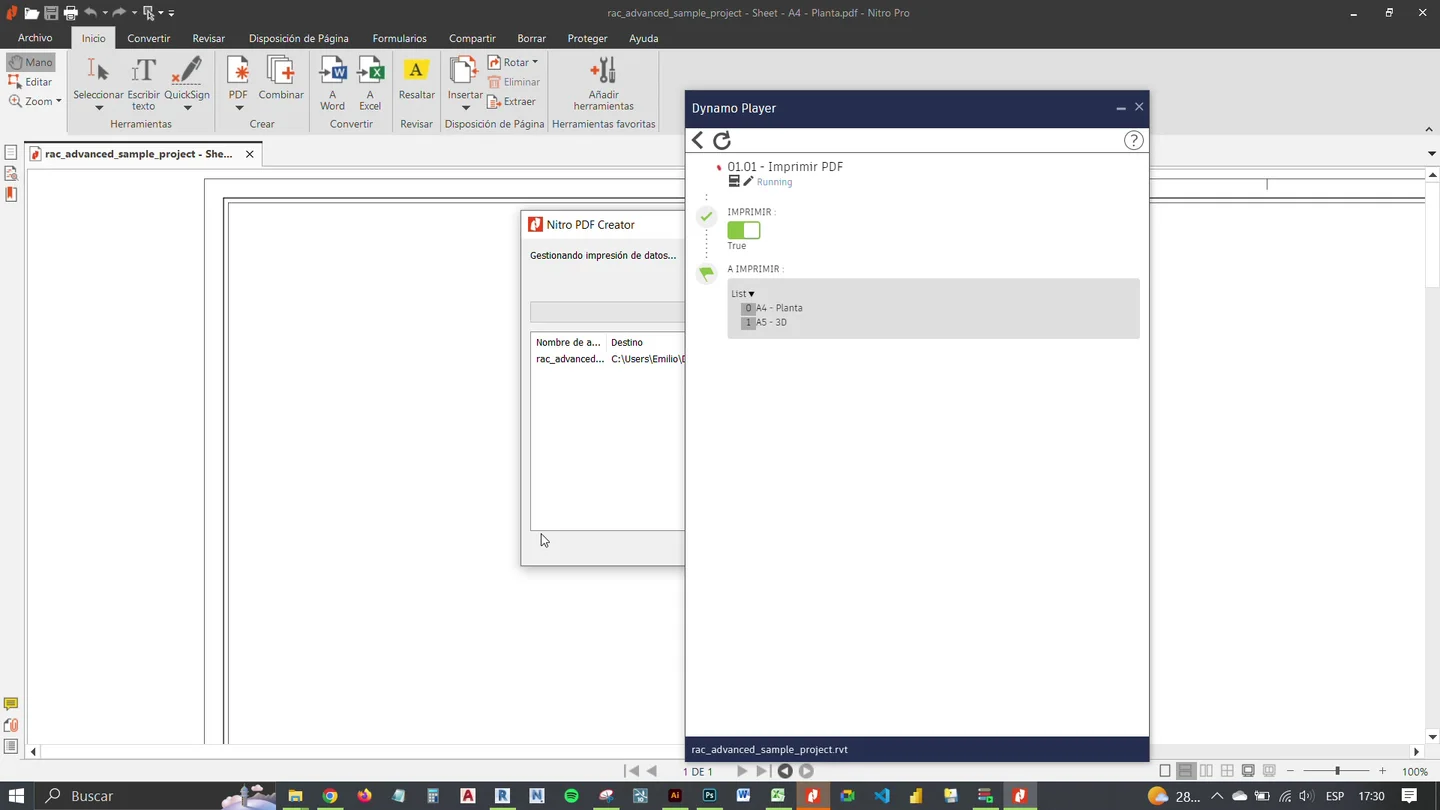The width and height of the screenshot is (1440, 810).
Task: Open the Windows Start menu
Action: tap(17, 796)
